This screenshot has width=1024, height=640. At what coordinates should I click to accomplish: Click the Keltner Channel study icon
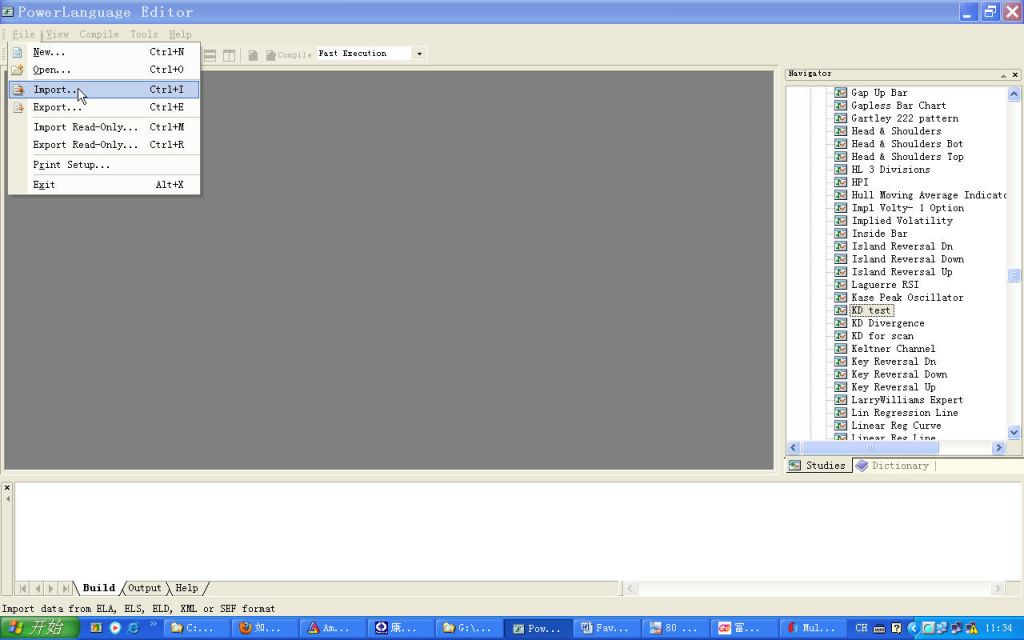point(840,349)
